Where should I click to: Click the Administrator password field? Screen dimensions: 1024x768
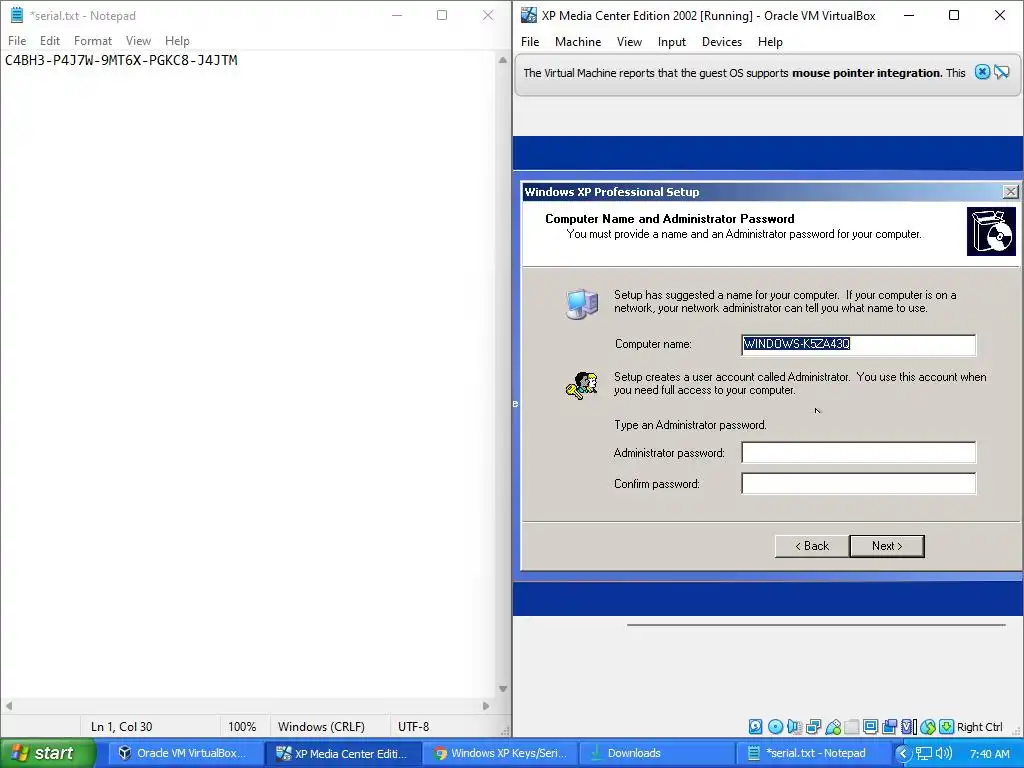(859, 453)
